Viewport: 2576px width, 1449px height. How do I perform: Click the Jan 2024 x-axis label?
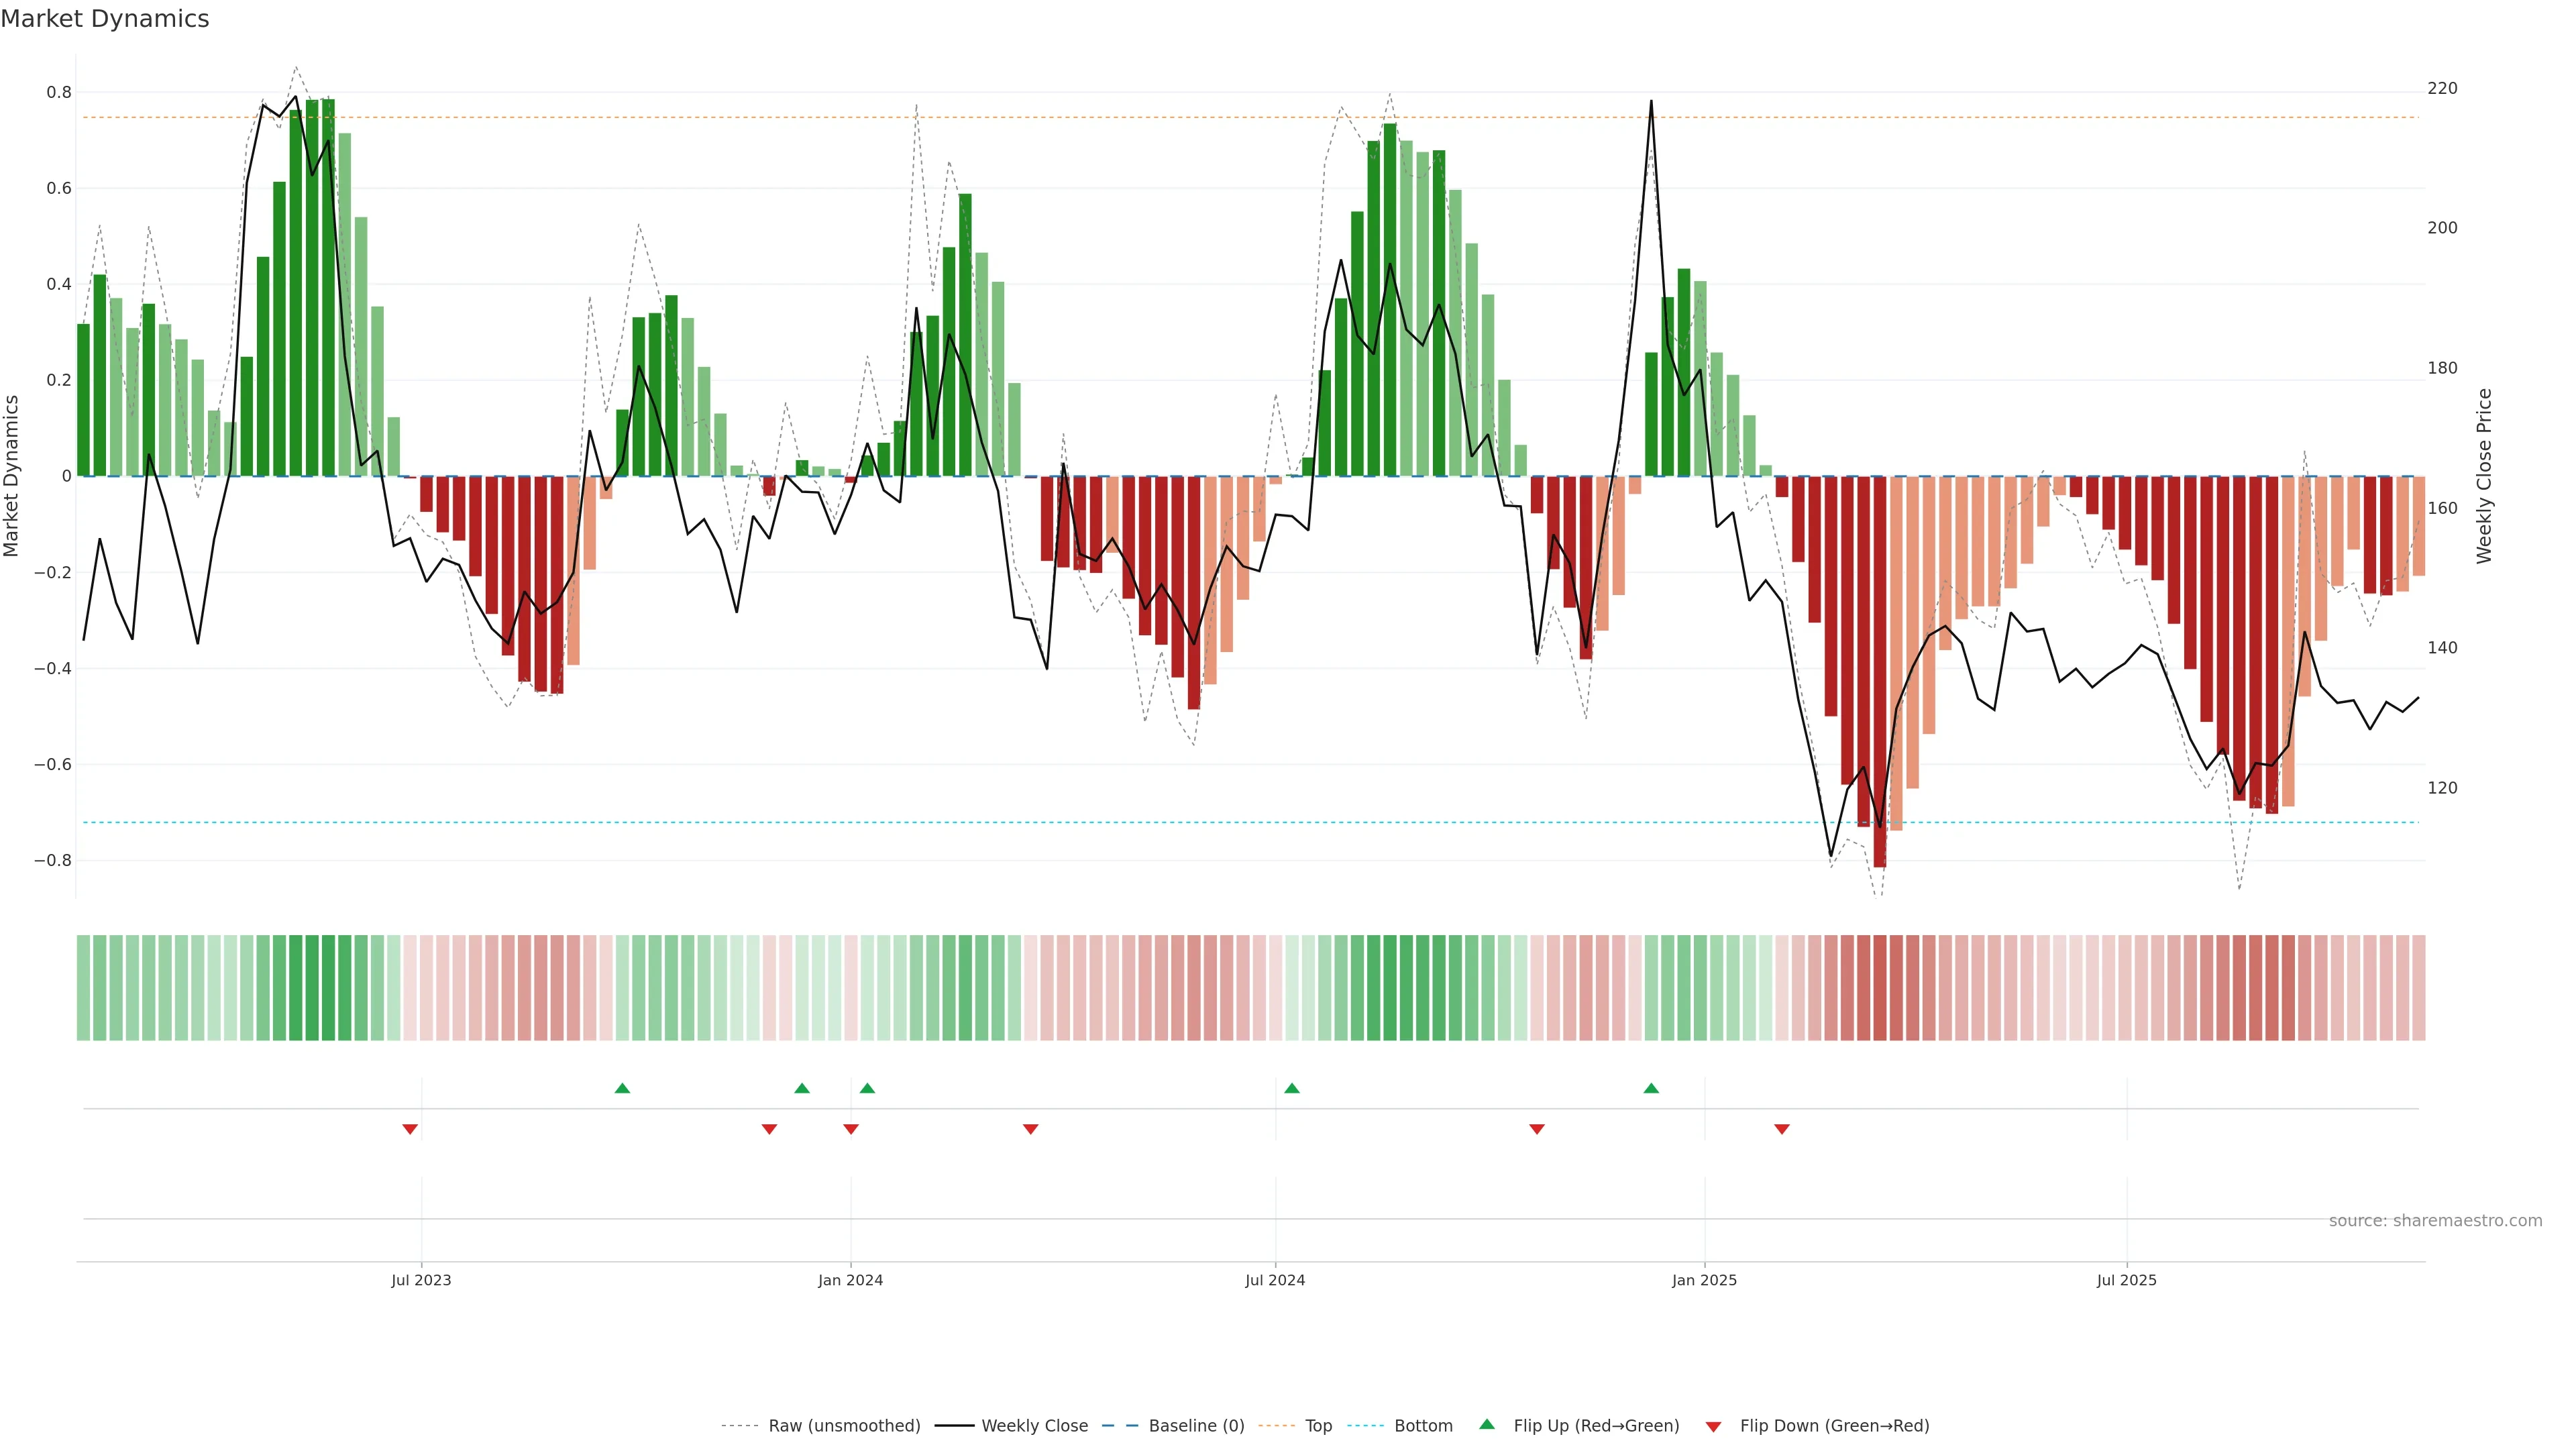click(850, 1280)
